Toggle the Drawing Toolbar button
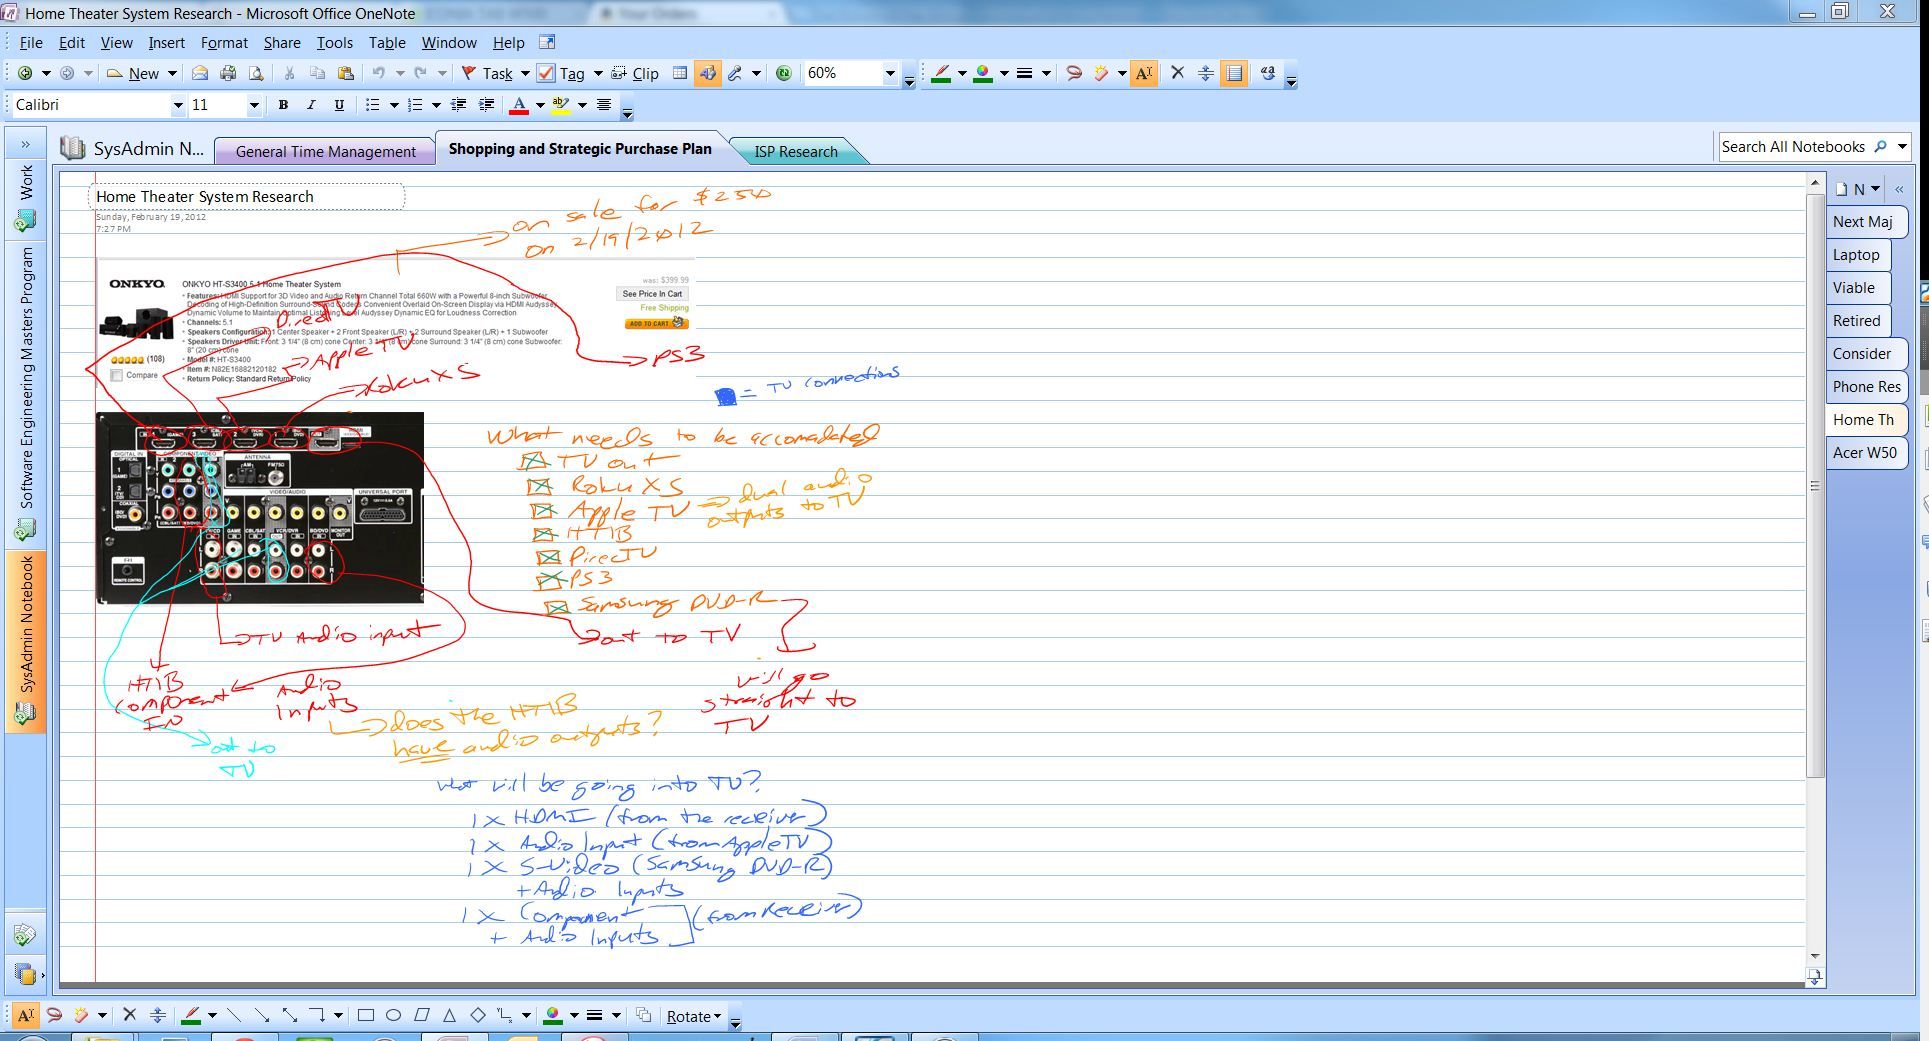Image resolution: width=1929 pixels, height=1041 pixels. tap(707, 73)
